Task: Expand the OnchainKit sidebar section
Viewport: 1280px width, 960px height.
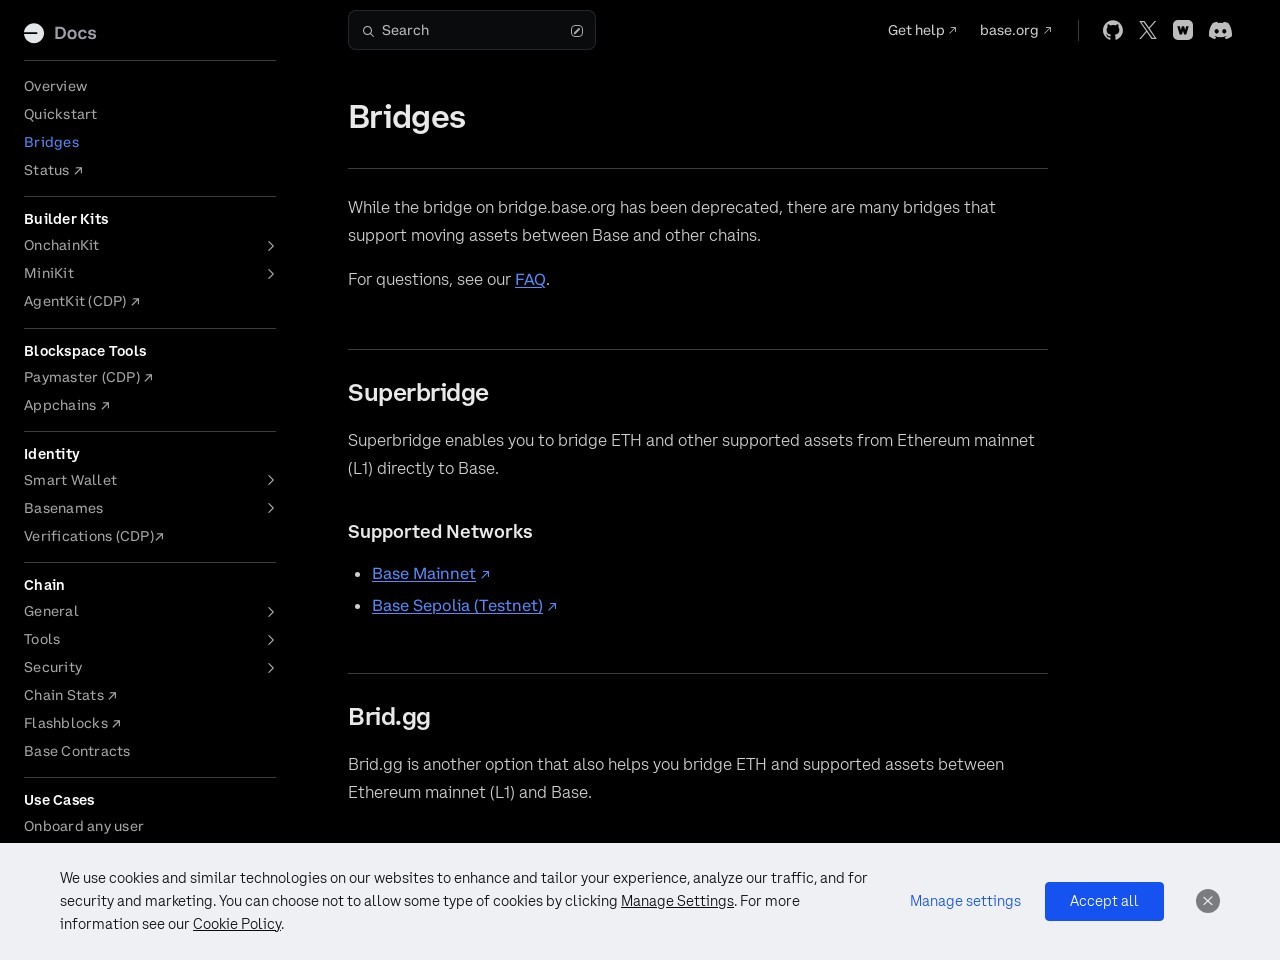Action: 270,246
